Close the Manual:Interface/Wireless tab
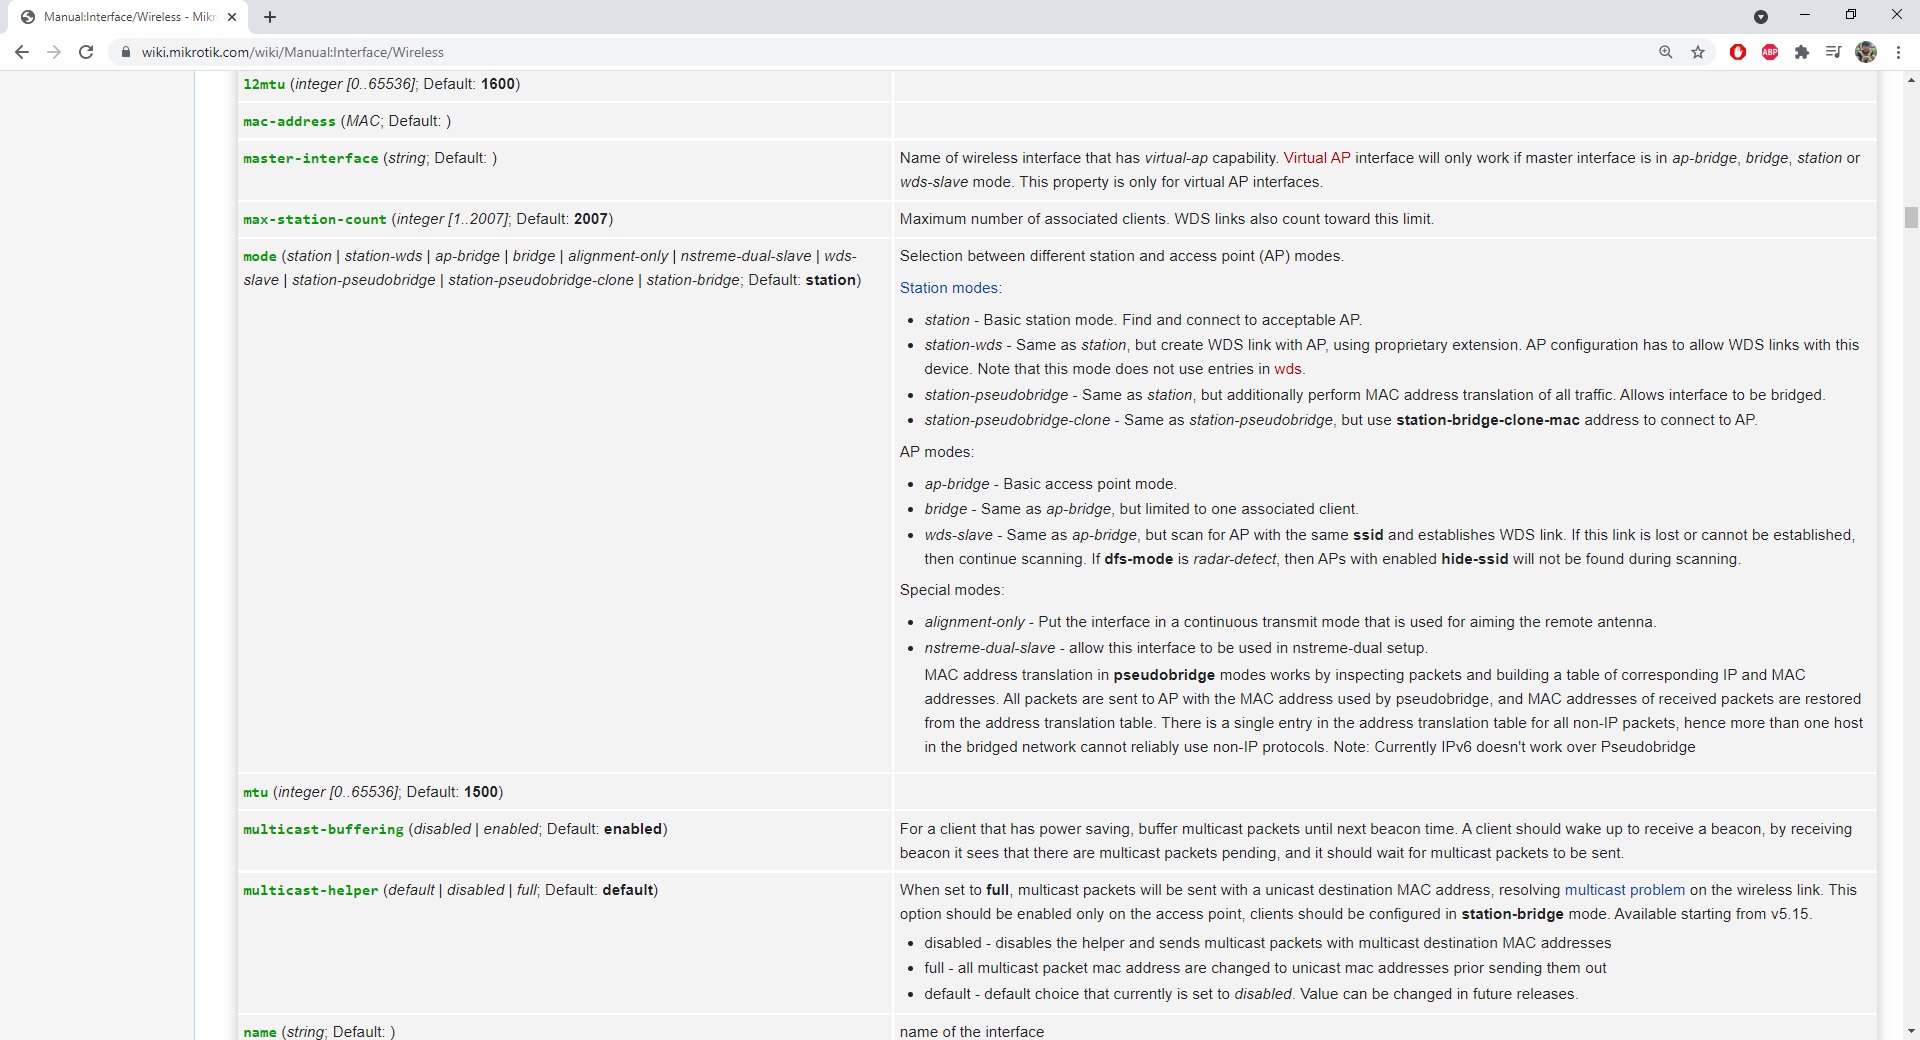This screenshot has width=1920, height=1040. 232,17
